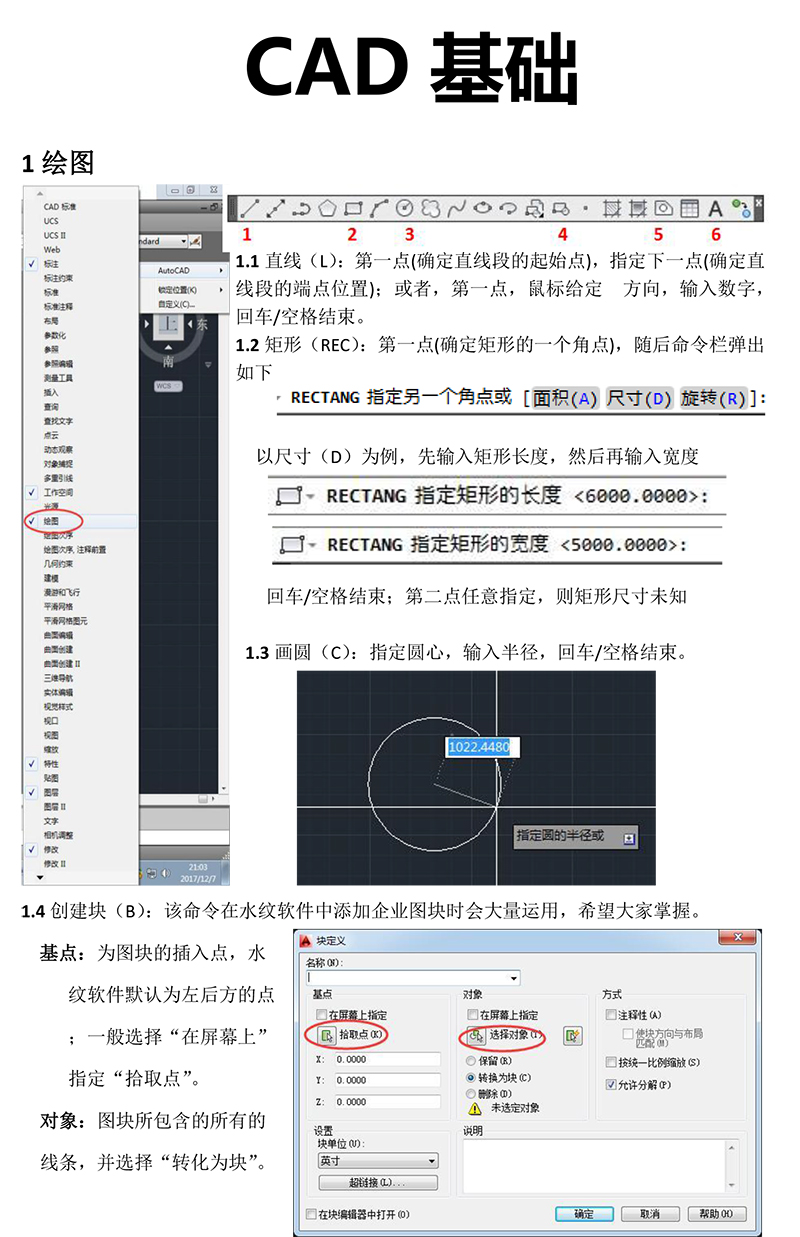Click the rectangle icon in length prompt
This screenshot has height=1237, width=800.
[287, 496]
